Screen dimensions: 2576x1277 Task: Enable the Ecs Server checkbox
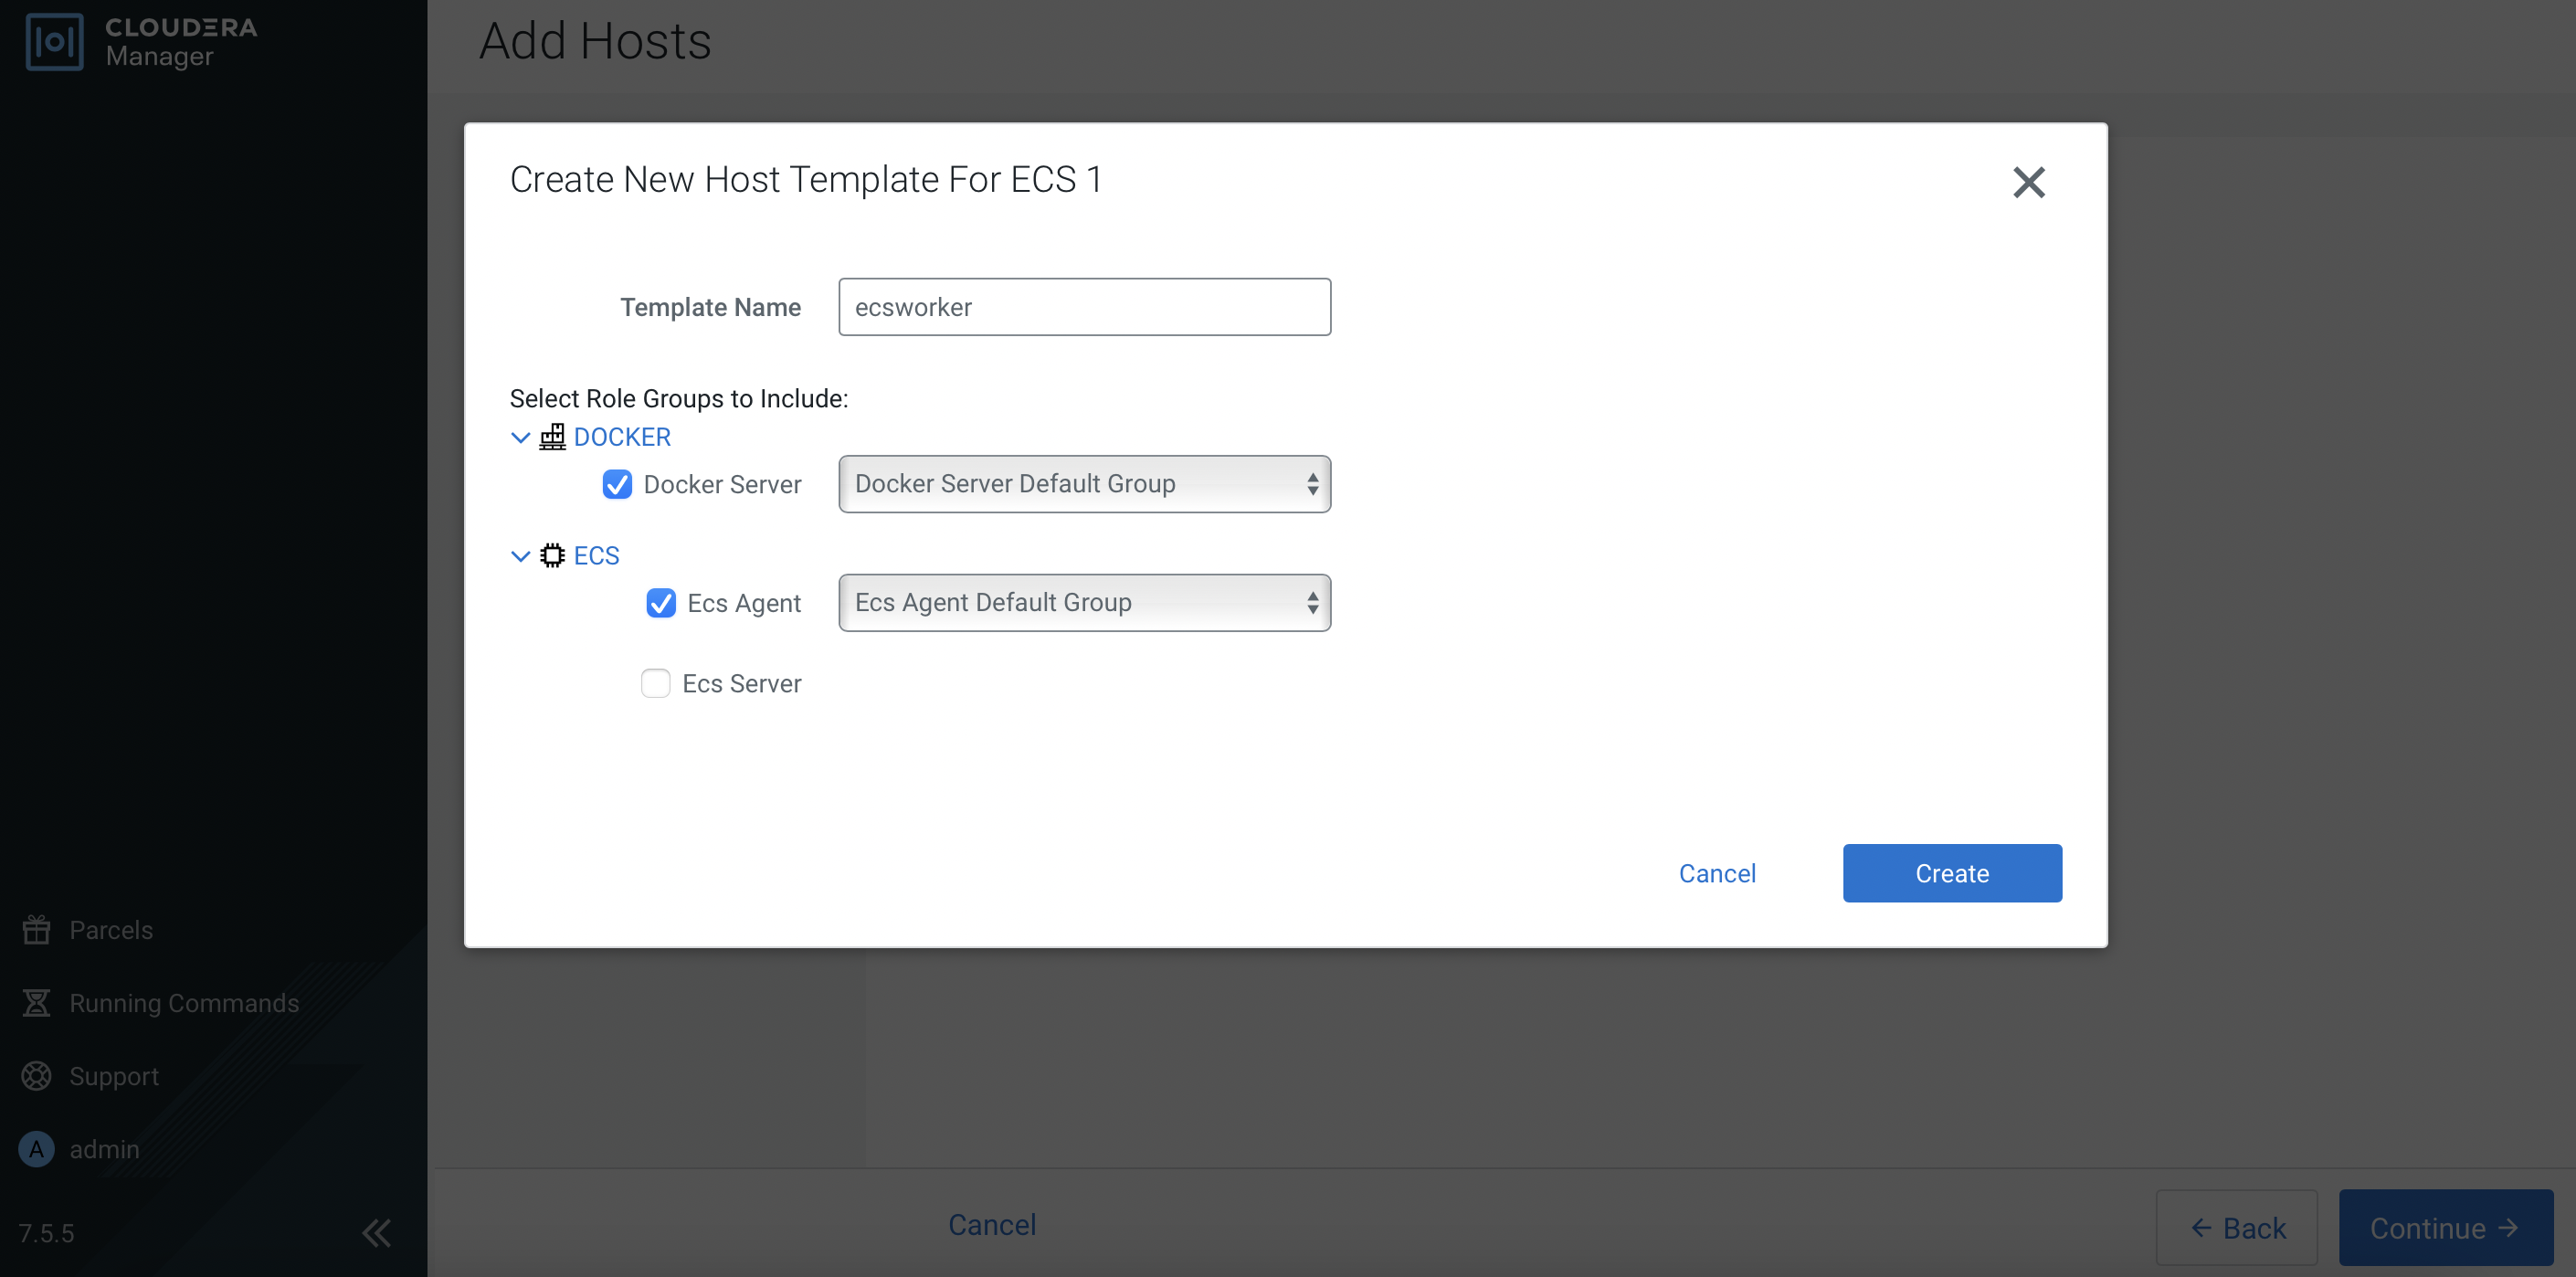(x=656, y=684)
